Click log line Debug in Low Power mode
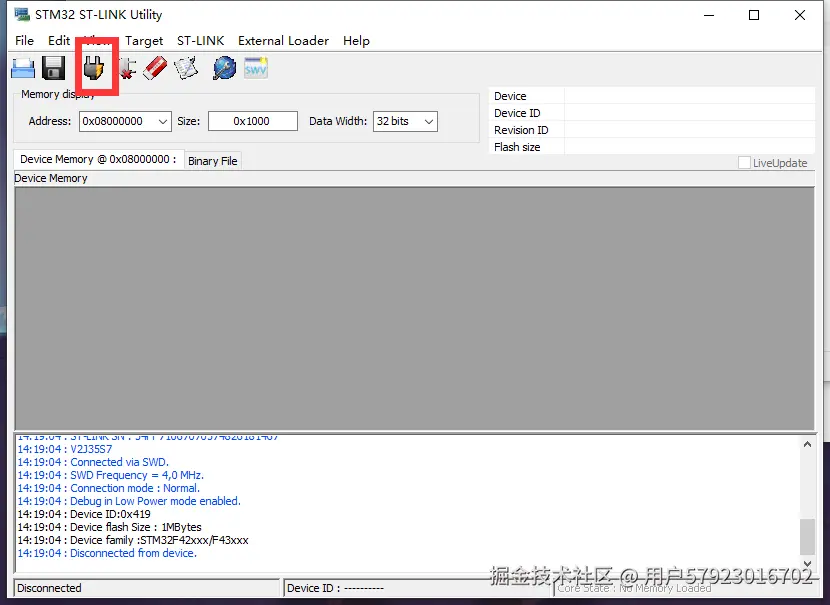This screenshot has height=605, width=830. point(129,501)
